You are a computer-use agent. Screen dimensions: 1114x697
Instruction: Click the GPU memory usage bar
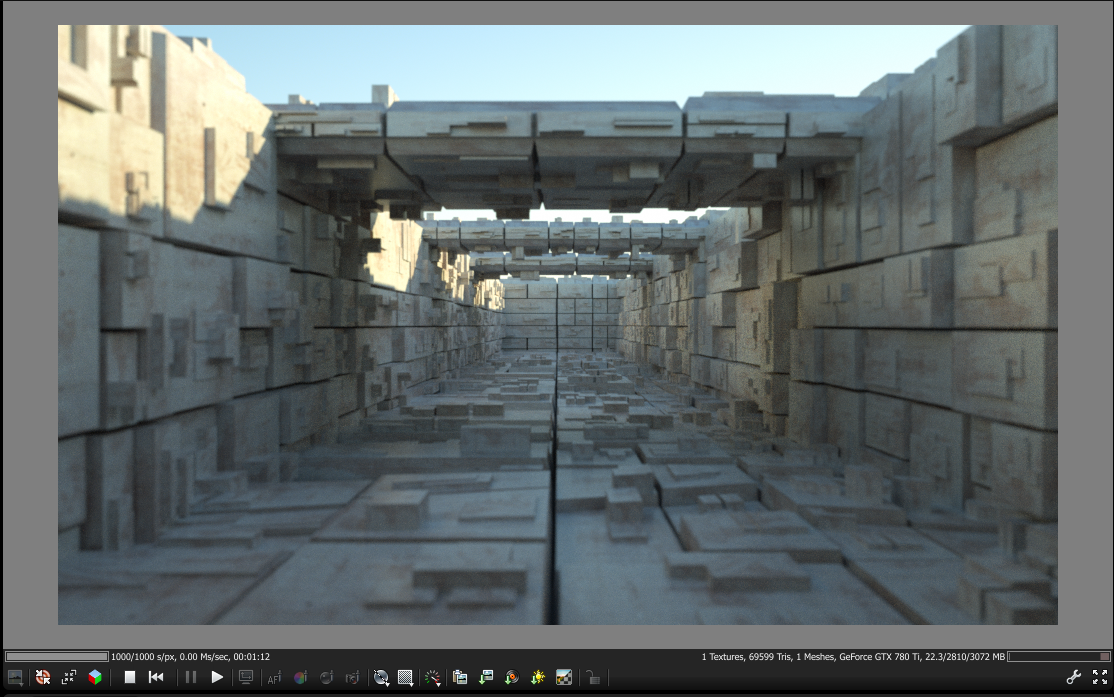pos(1059,657)
